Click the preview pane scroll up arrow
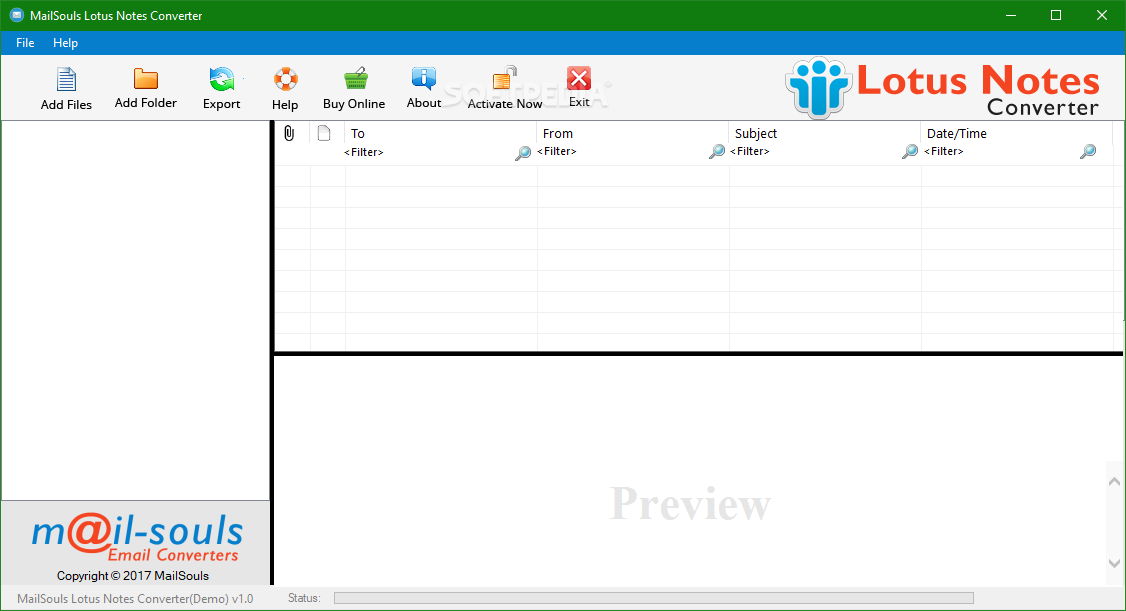The width and height of the screenshot is (1126, 611). click(x=1114, y=482)
